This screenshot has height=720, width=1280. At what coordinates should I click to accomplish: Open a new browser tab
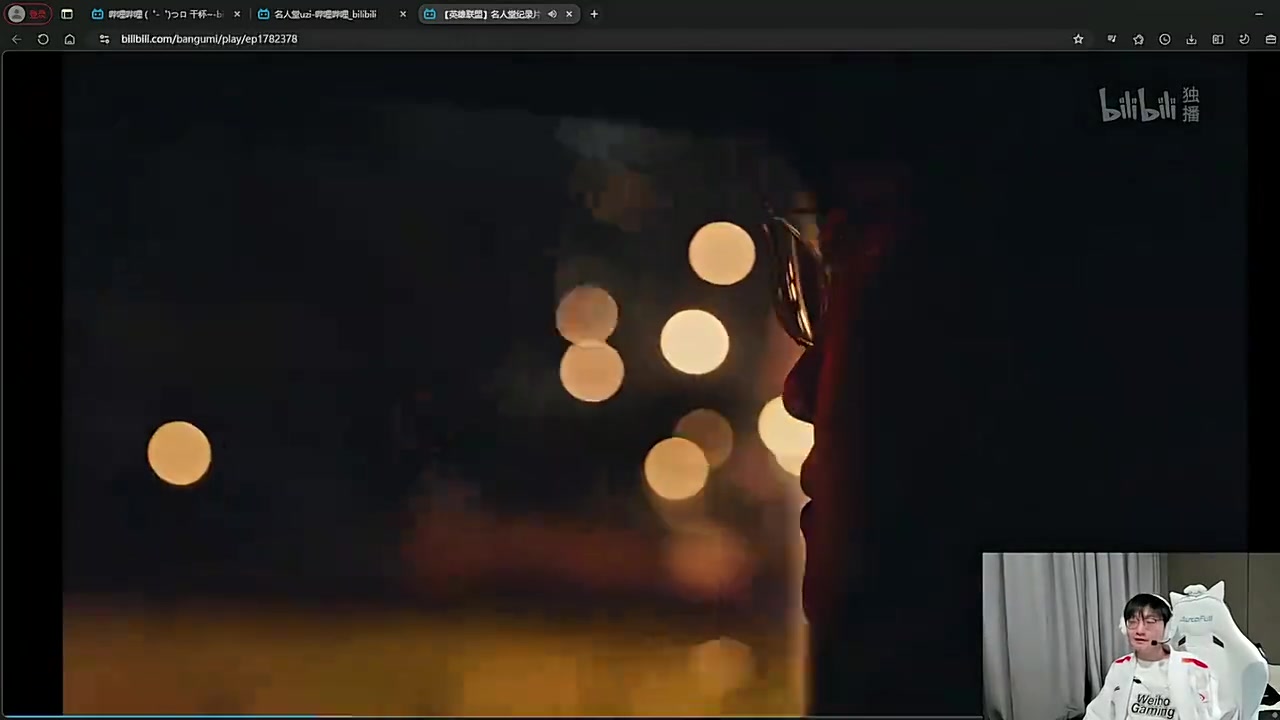(594, 14)
